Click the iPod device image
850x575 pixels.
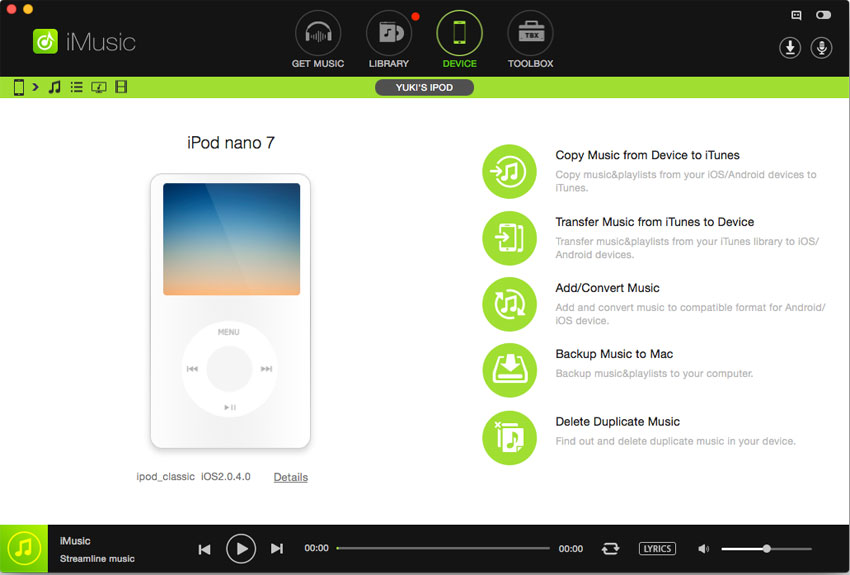(230, 311)
